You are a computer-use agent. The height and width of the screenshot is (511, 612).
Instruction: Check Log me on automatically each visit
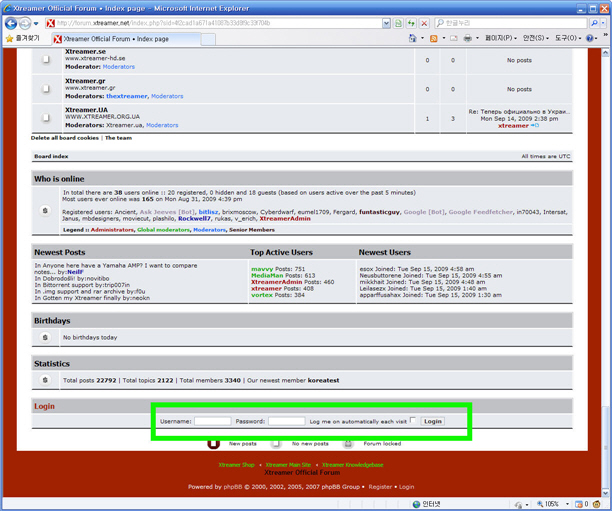click(x=413, y=420)
